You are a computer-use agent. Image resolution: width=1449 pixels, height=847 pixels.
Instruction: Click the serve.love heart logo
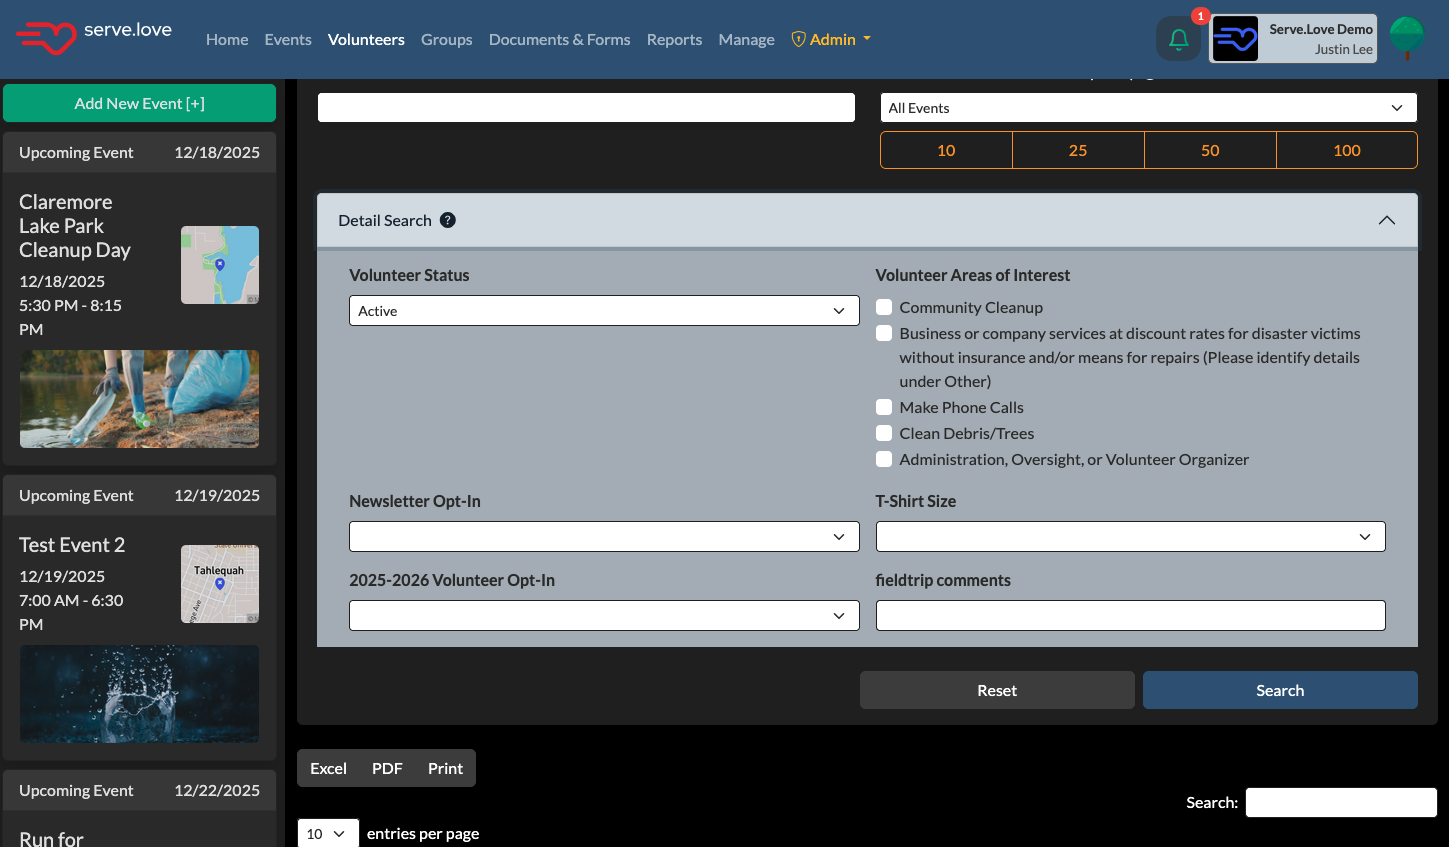(47, 38)
